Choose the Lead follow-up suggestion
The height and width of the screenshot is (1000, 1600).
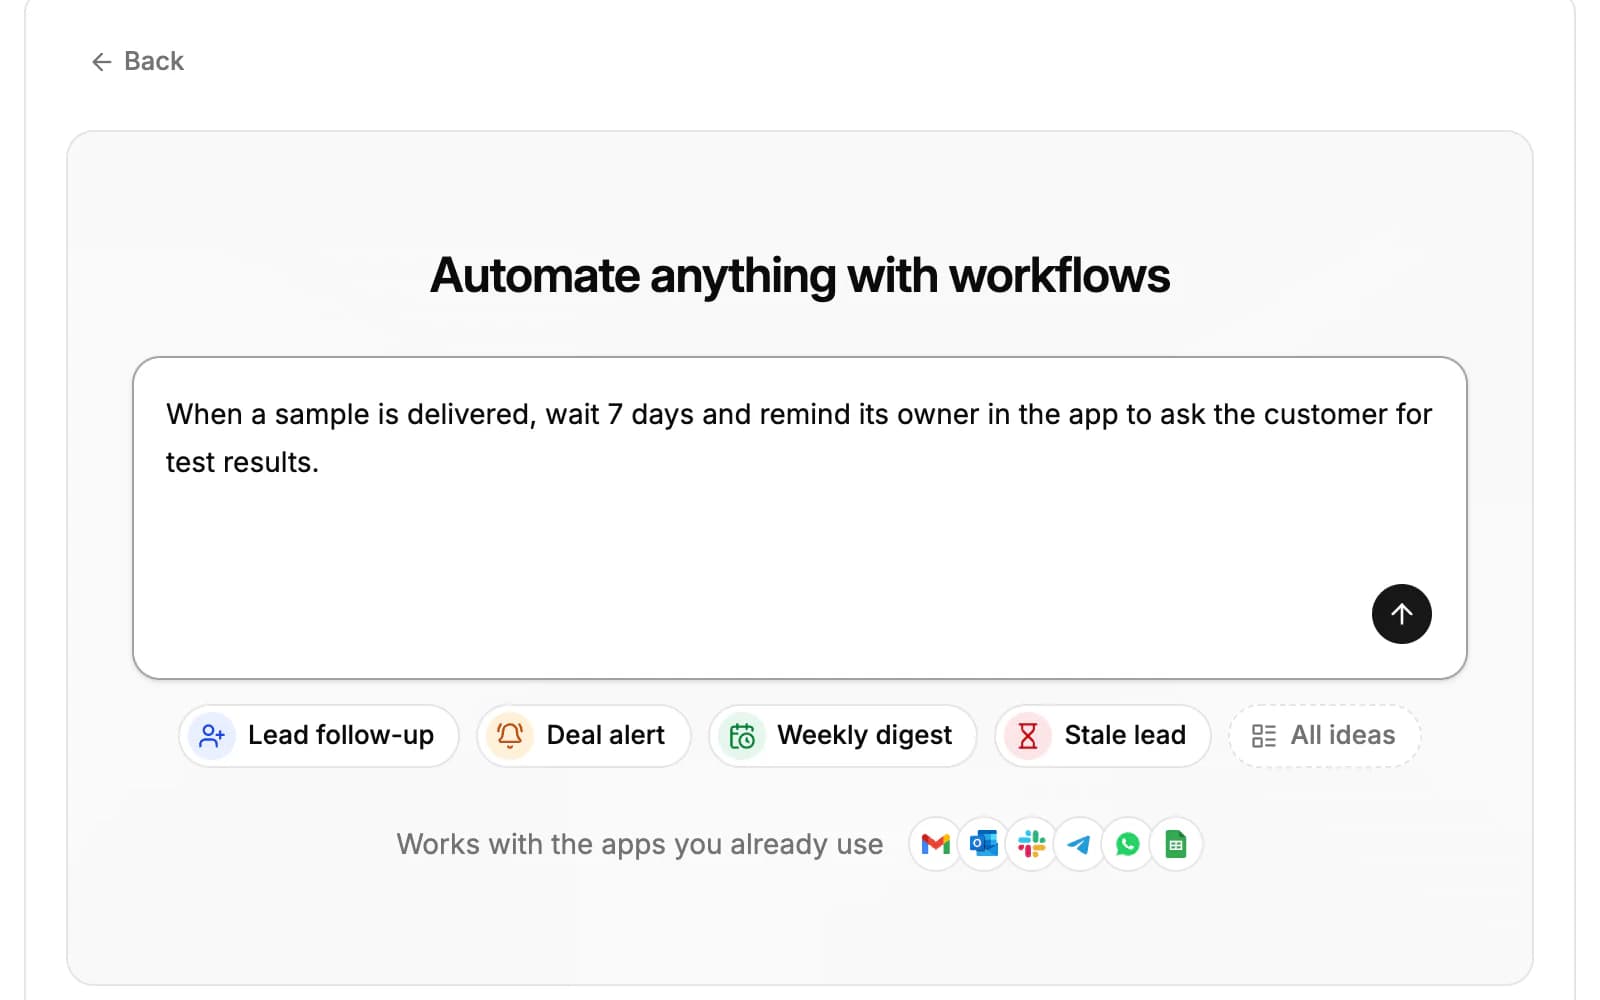pos(319,736)
